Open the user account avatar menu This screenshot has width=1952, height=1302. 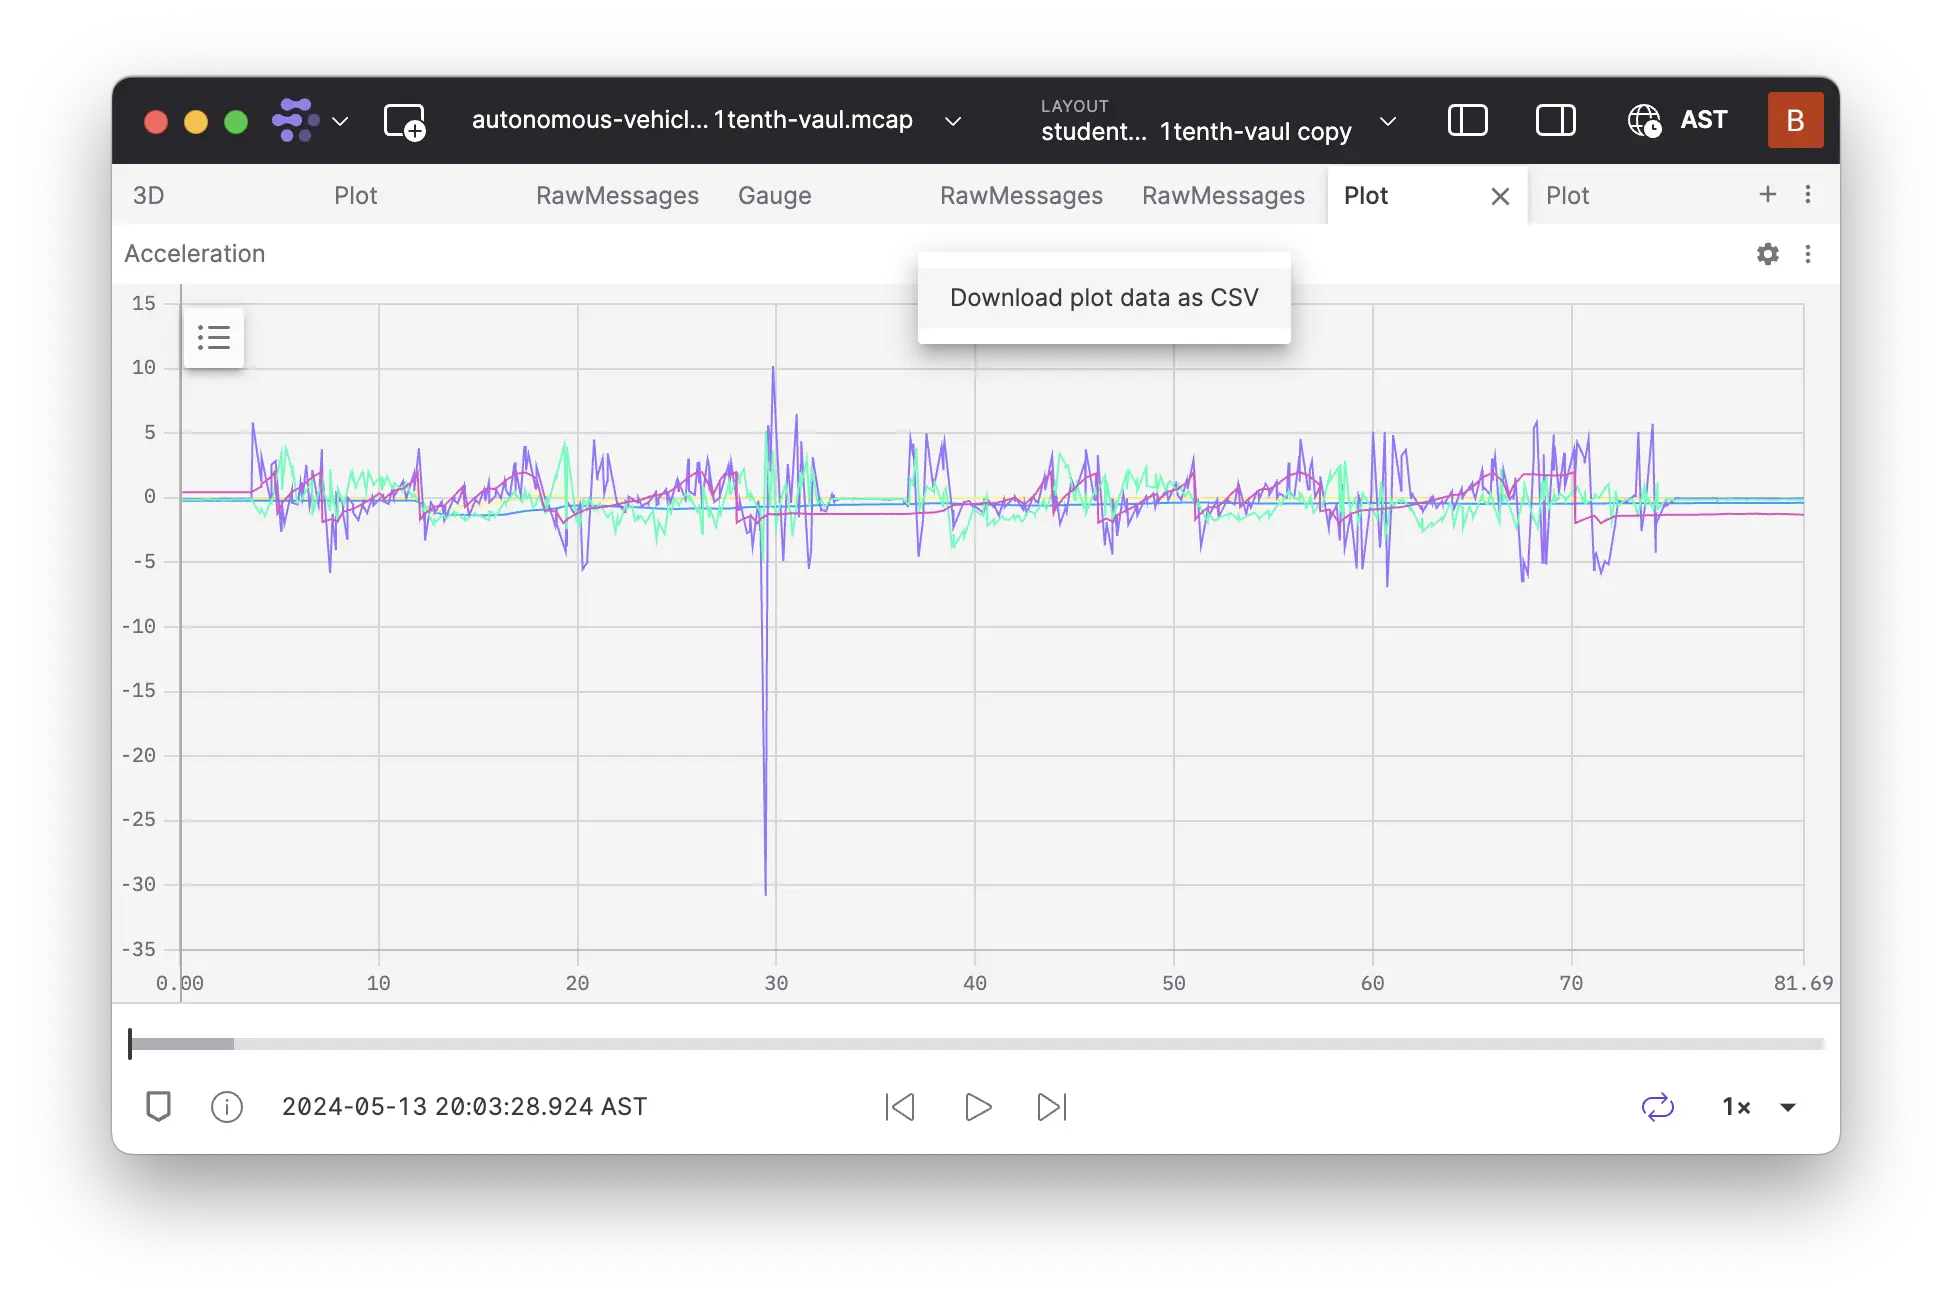click(1796, 120)
